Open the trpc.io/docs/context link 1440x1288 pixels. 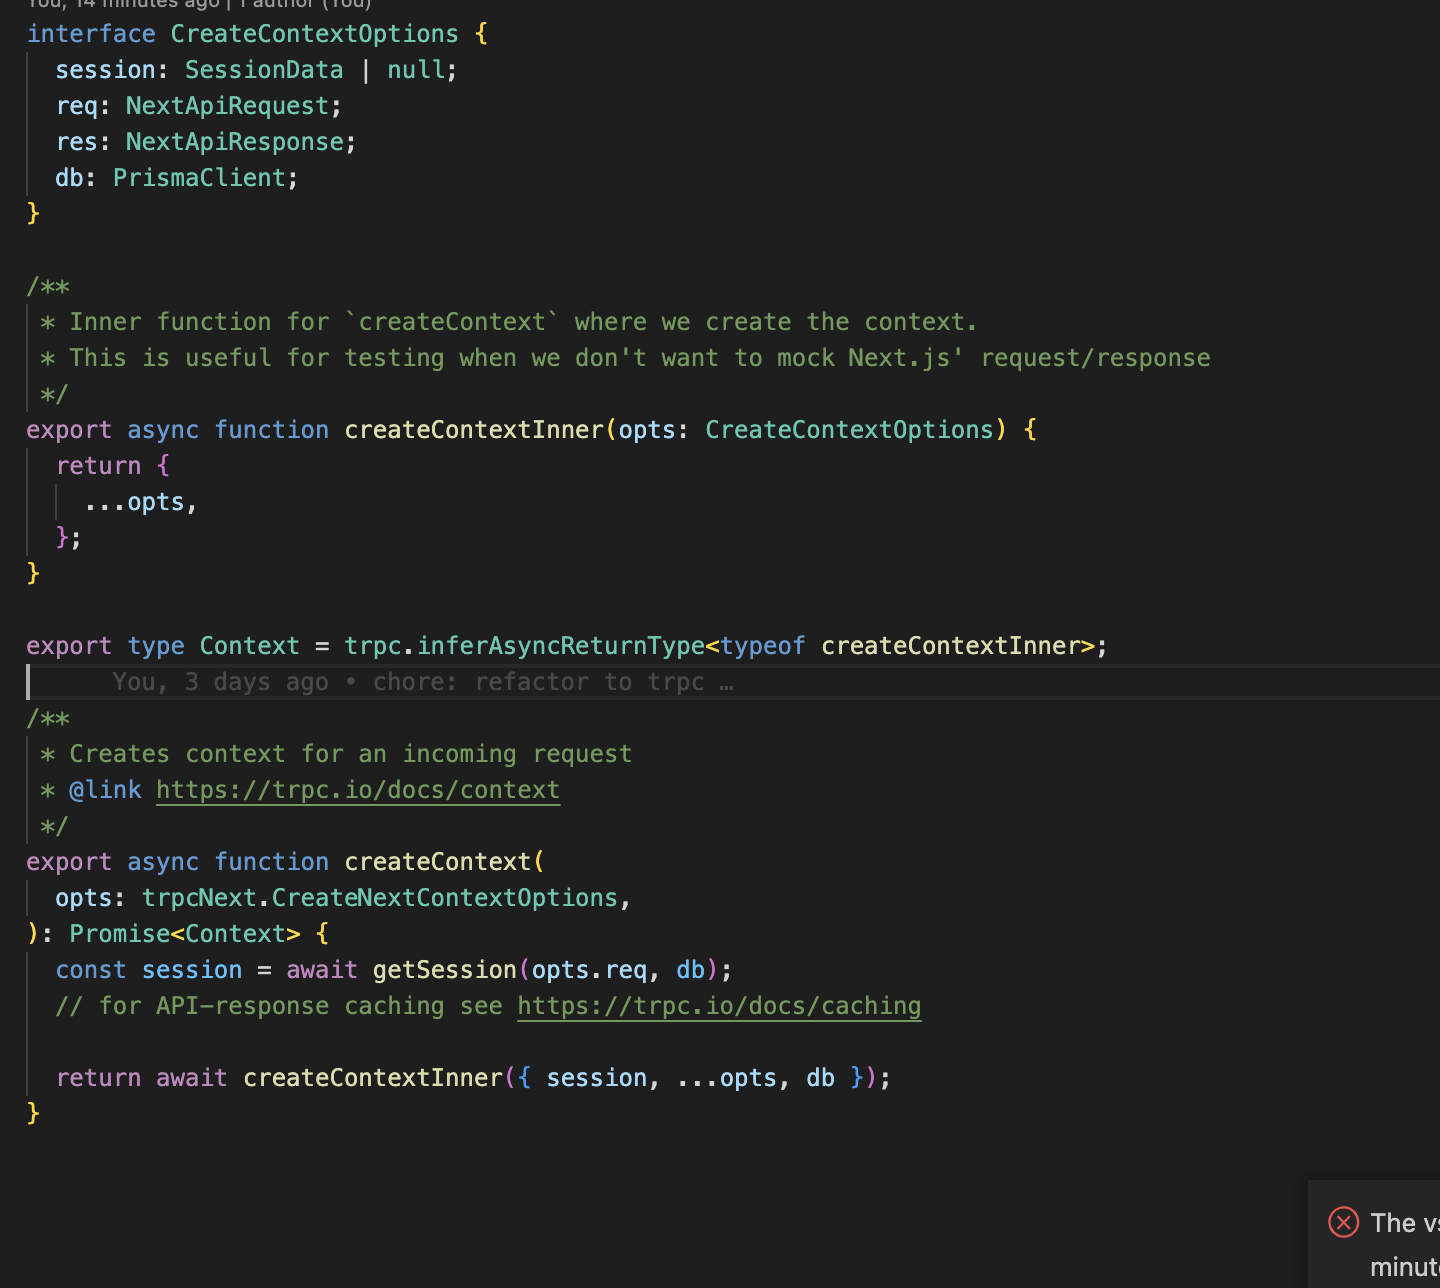pyautogui.click(x=358, y=790)
